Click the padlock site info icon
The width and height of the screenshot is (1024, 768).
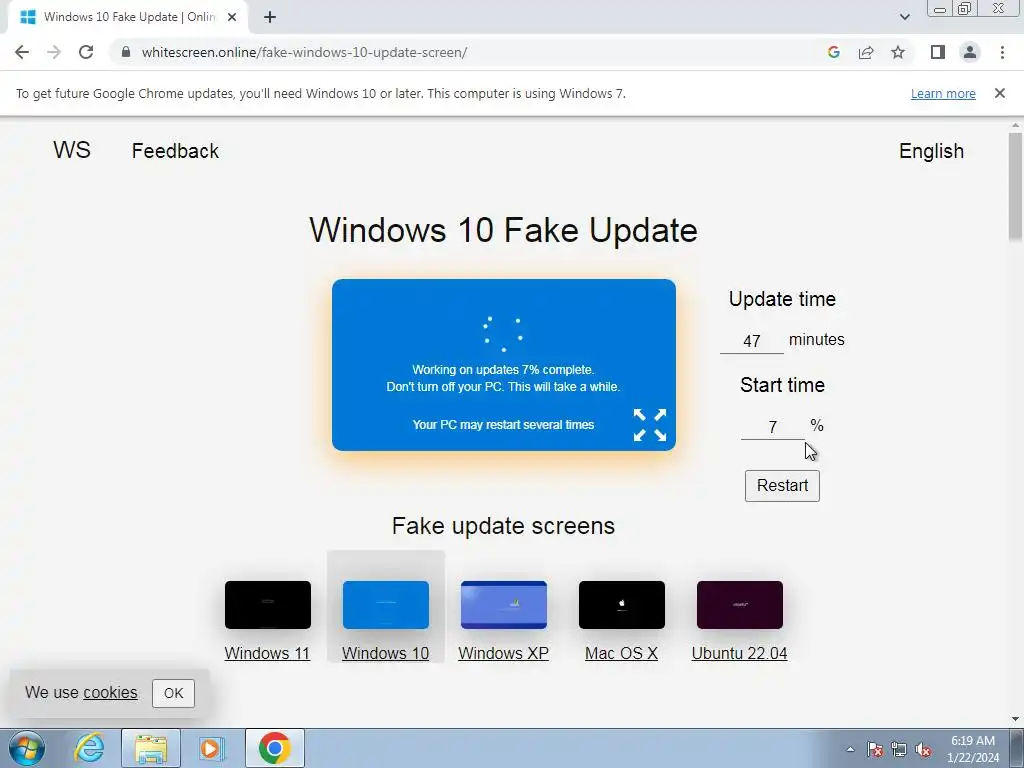(x=126, y=52)
